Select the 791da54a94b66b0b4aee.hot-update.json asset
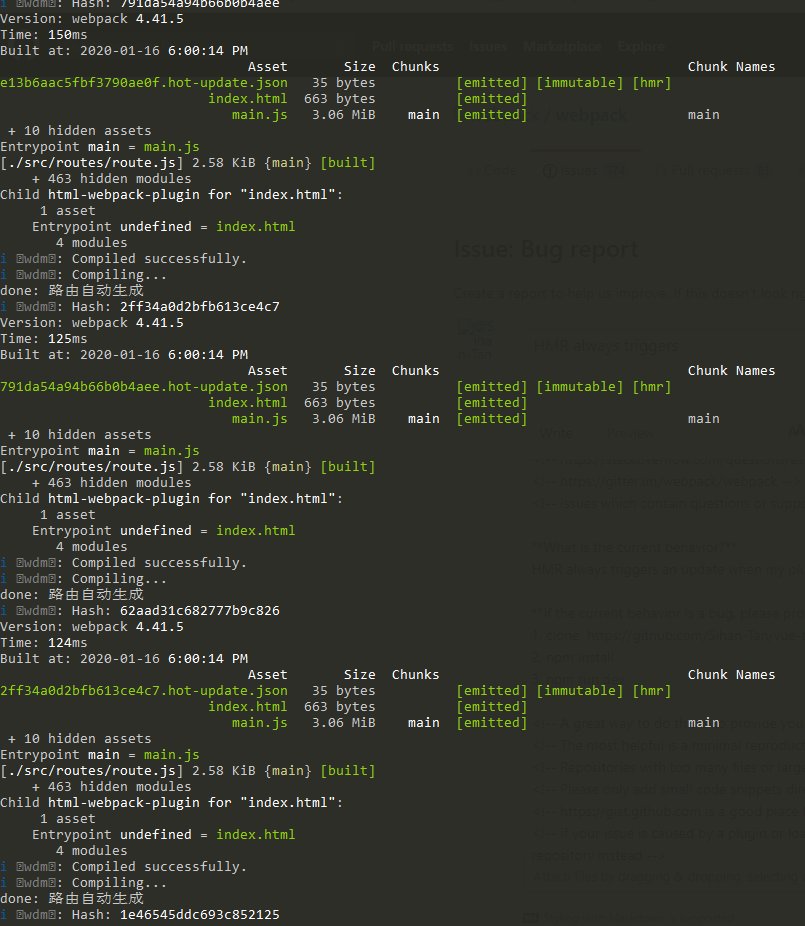The height and width of the screenshot is (926, 805). coord(144,387)
